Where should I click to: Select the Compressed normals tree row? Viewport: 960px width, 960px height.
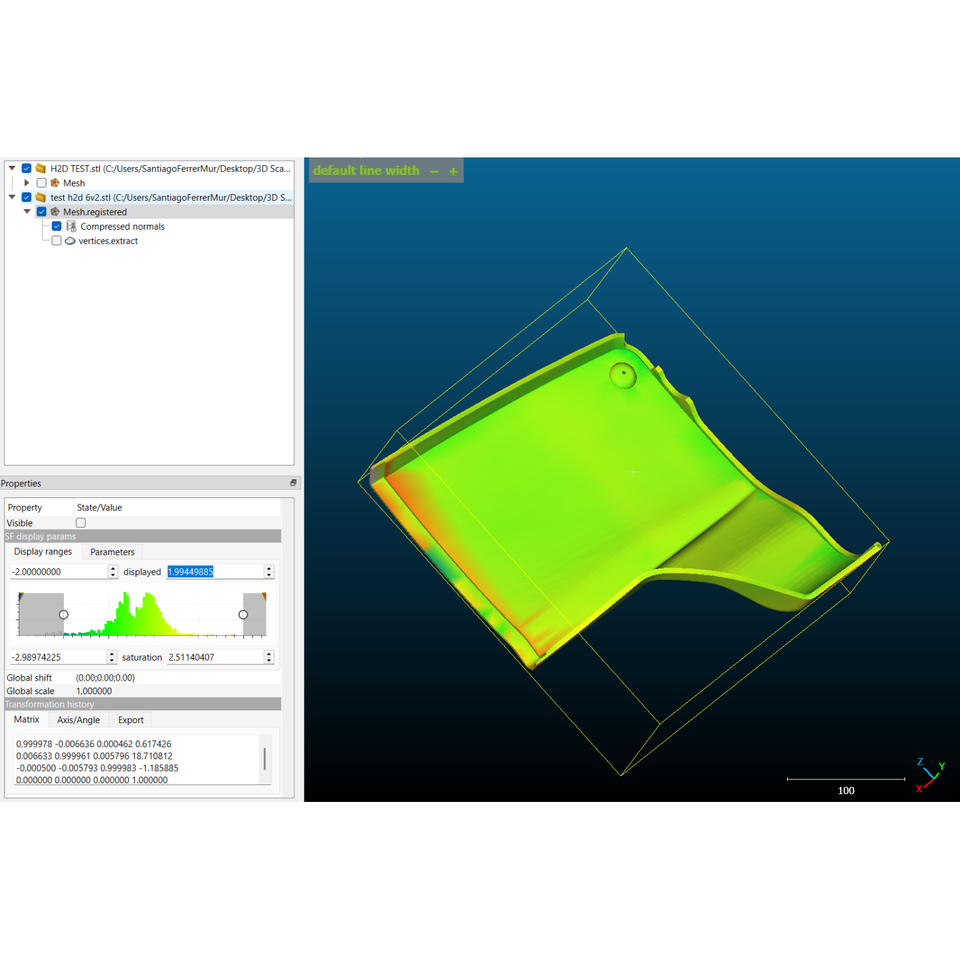(x=122, y=227)
